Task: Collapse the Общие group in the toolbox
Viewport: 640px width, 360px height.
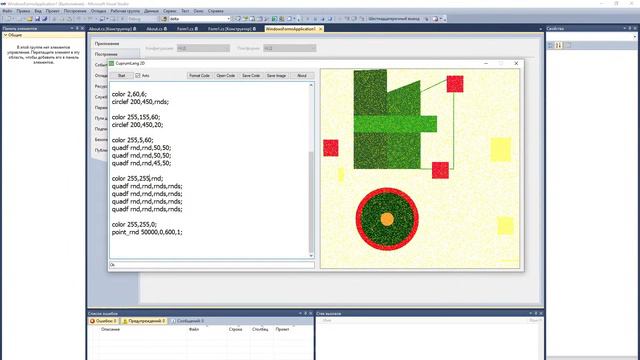Action: coord(5,36)
